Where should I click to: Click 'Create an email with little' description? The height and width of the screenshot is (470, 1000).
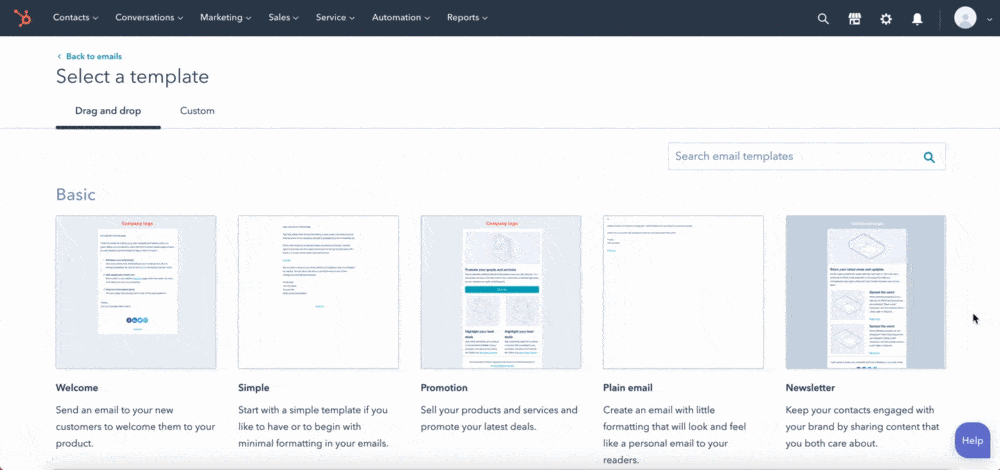click(675, 434)
